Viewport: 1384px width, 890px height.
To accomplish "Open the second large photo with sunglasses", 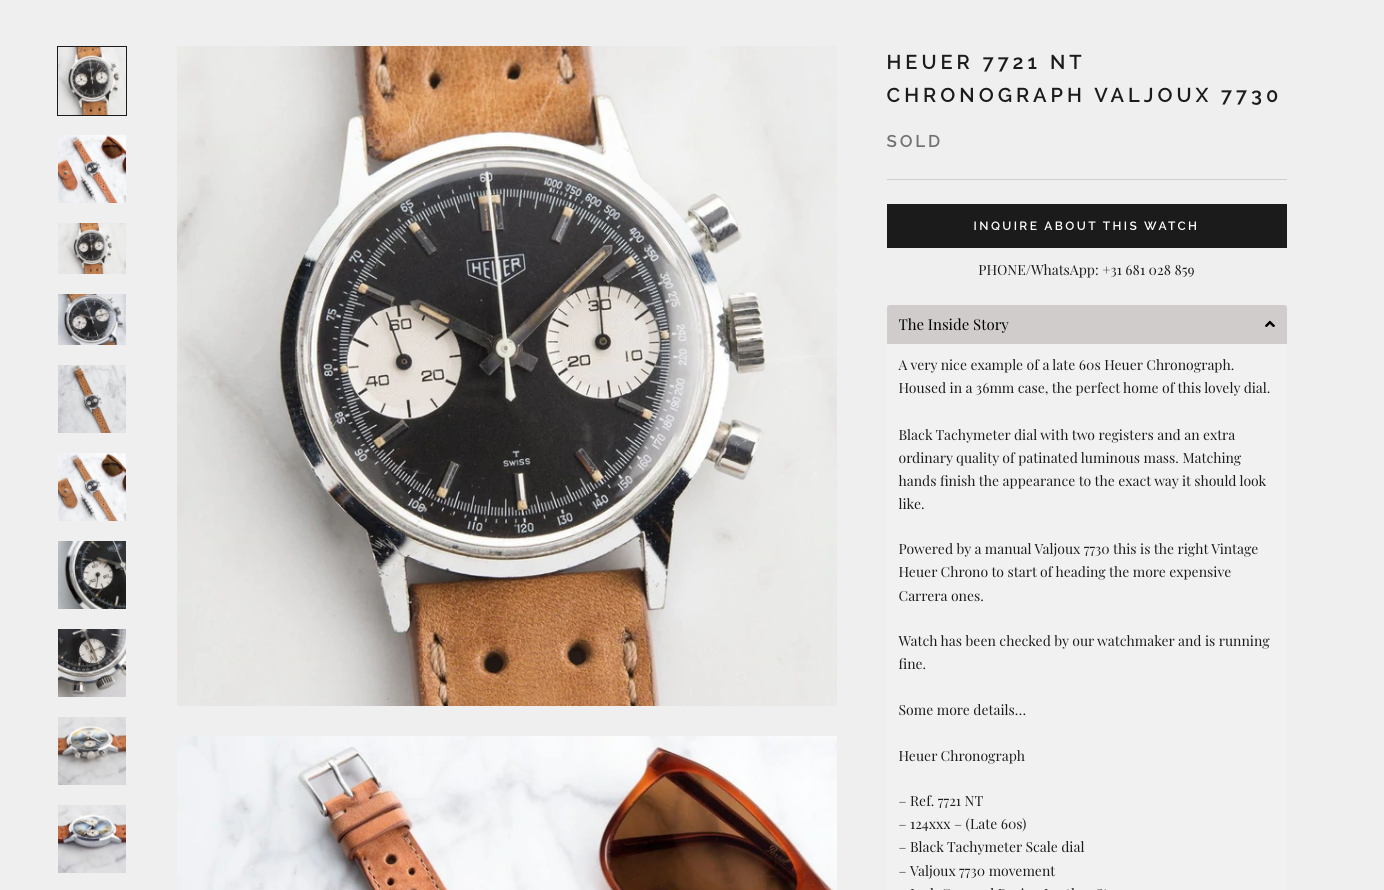I will pos(507,813).
